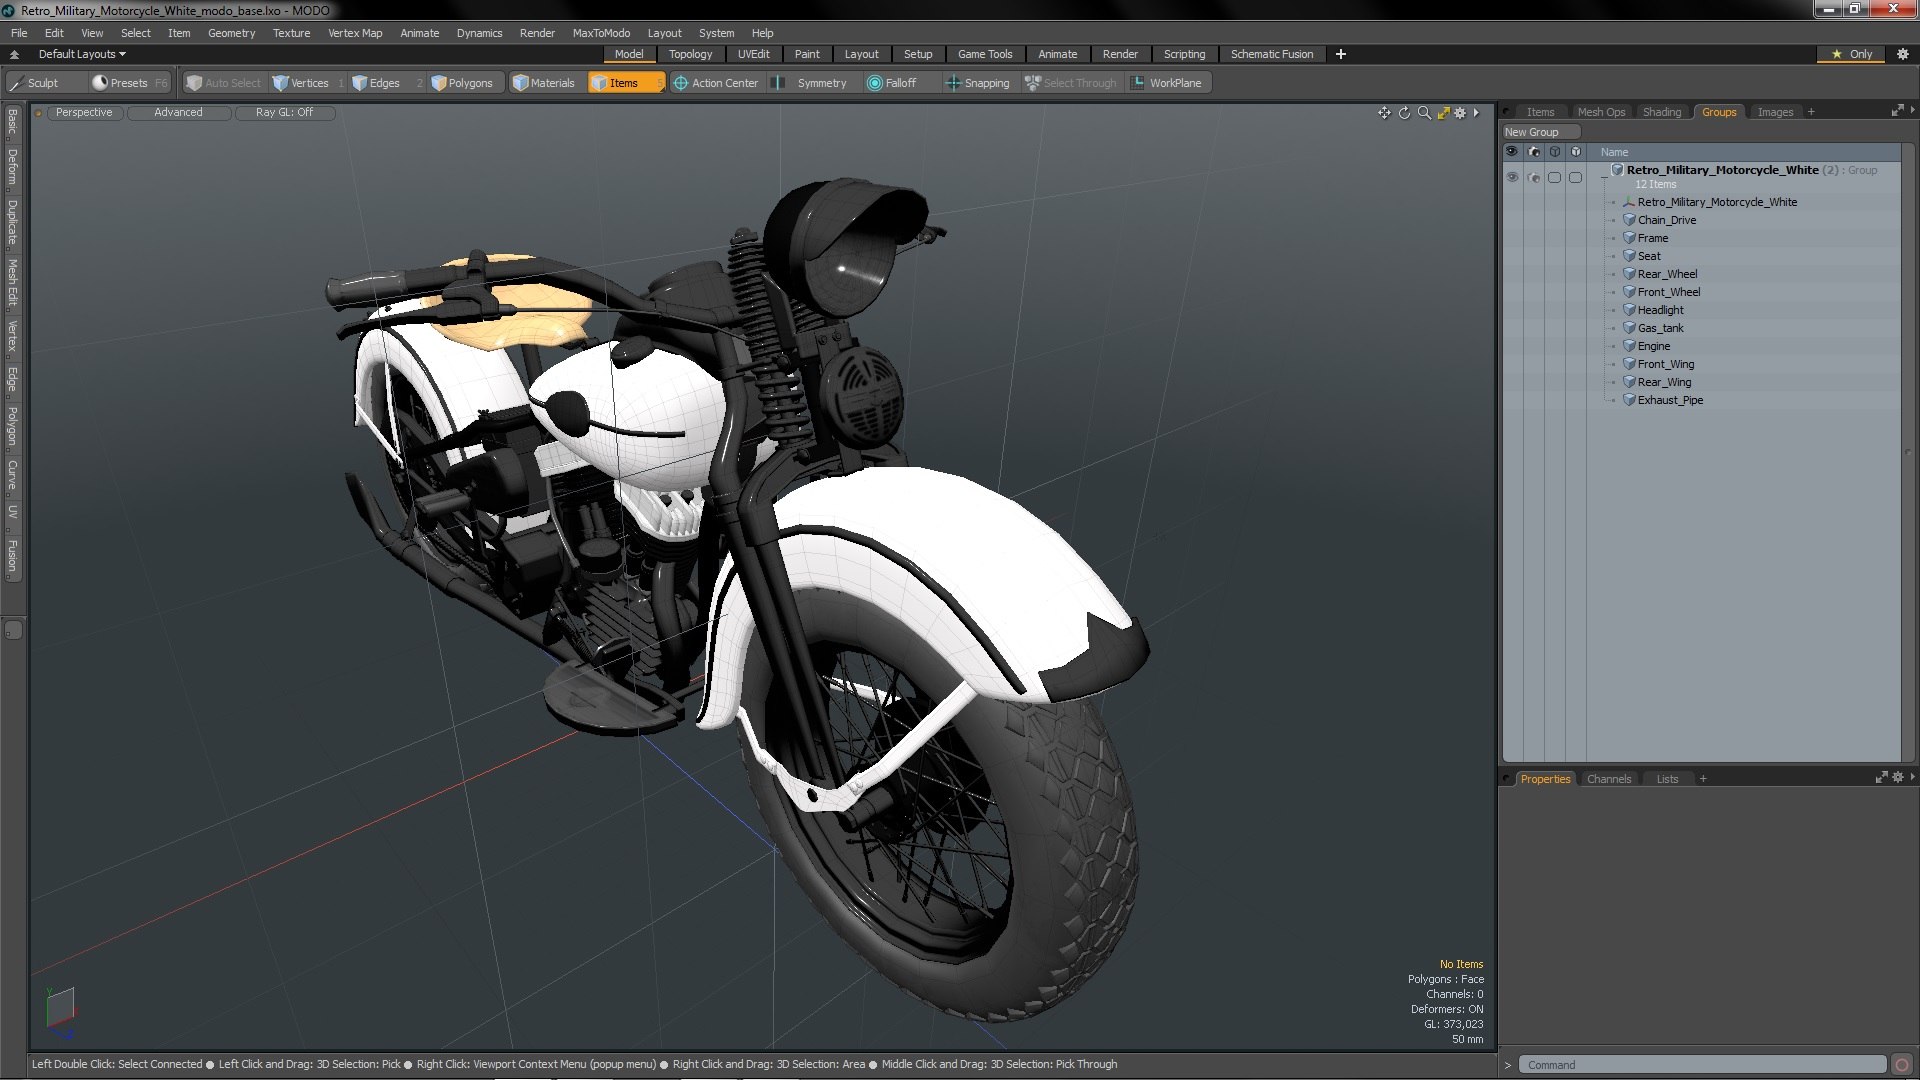Add a new tab to Groups panel

(1811, 112)
